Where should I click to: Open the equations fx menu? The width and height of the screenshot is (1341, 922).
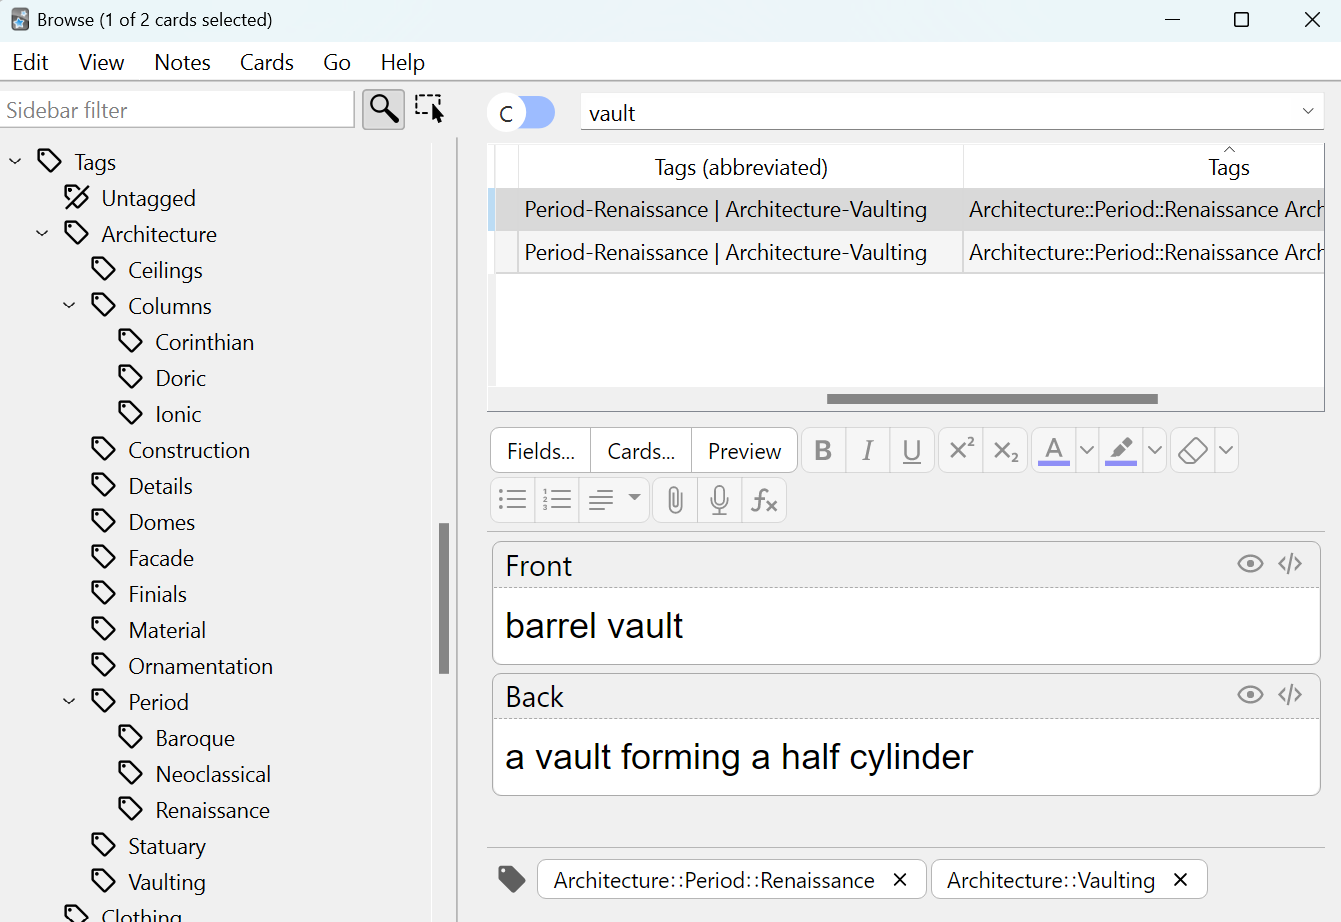coord(764,500)
